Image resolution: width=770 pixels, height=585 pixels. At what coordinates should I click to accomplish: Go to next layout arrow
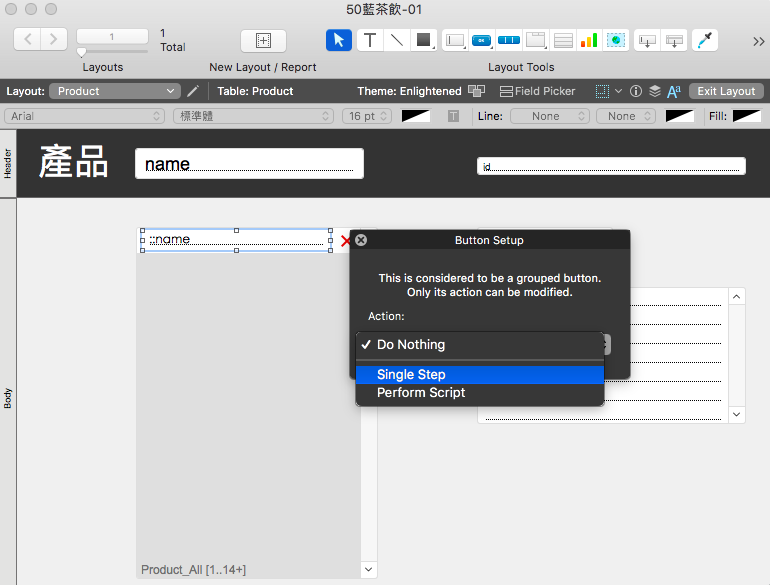coord(54,39)
